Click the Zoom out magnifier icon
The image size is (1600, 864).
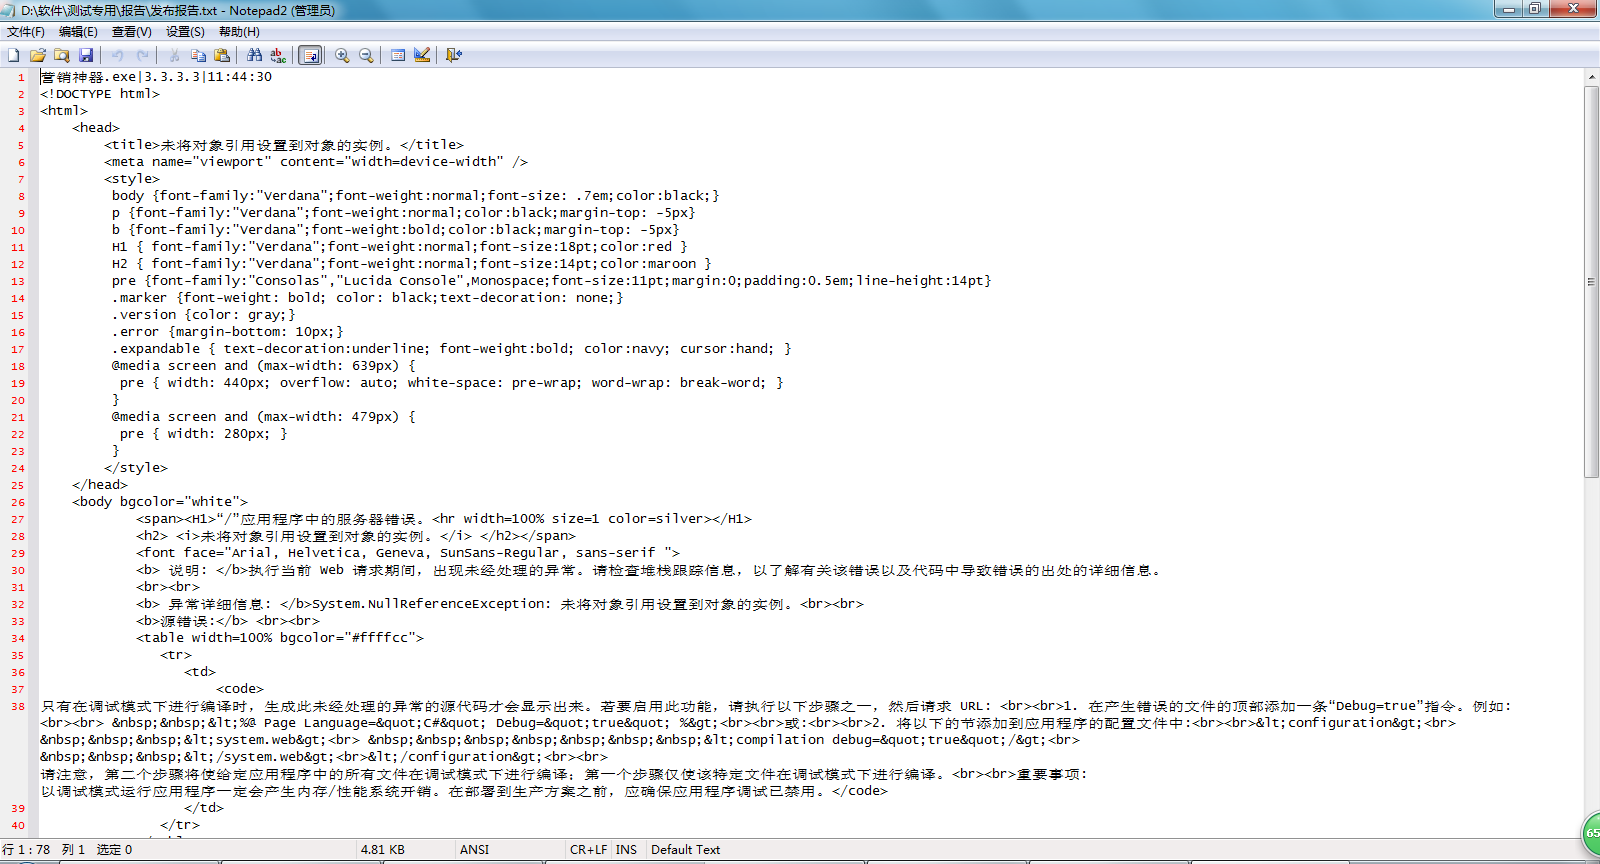tap(366, 55)
